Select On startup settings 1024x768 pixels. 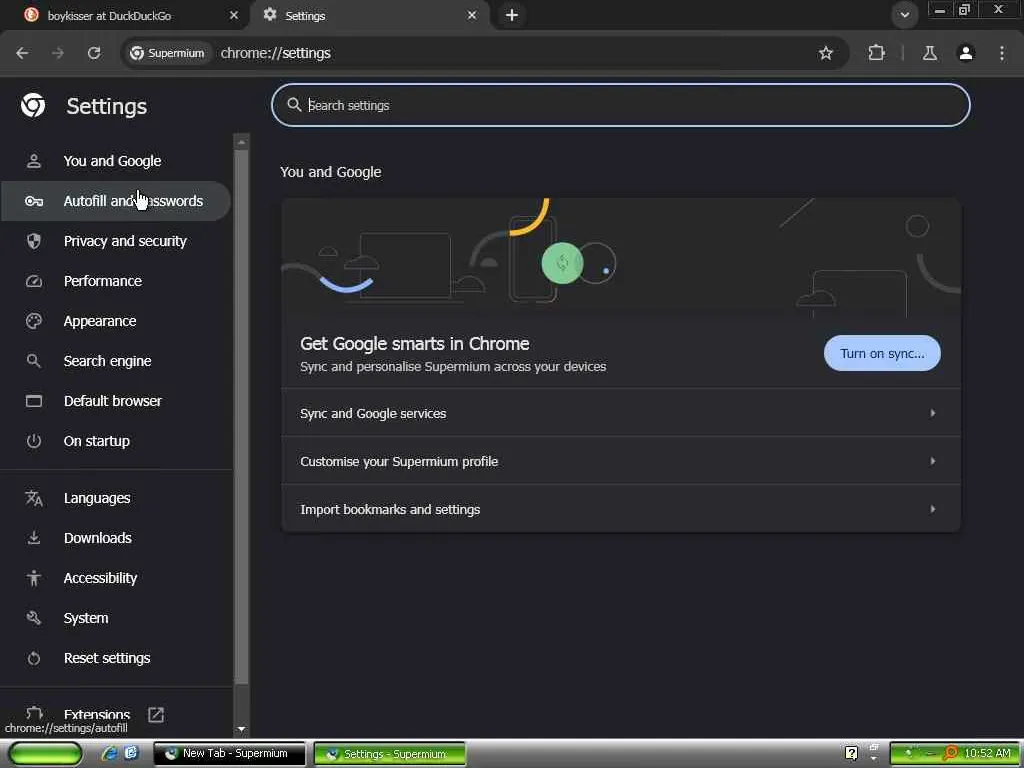click(x=116, y=441)
